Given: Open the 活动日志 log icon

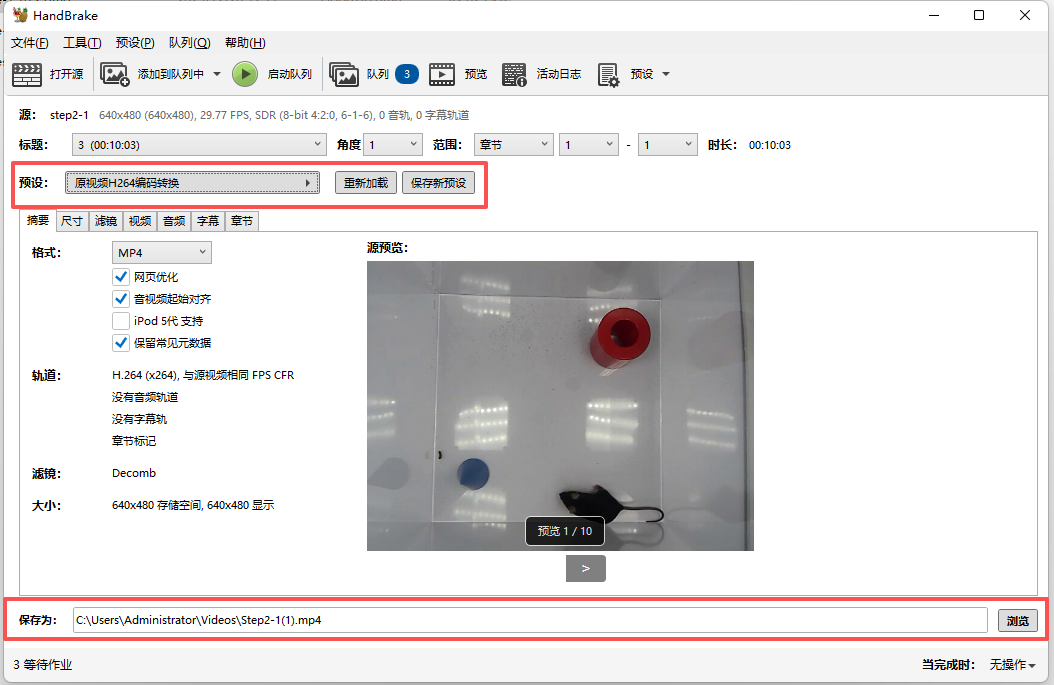Looking at the screenshot, I should pos(514,74).
